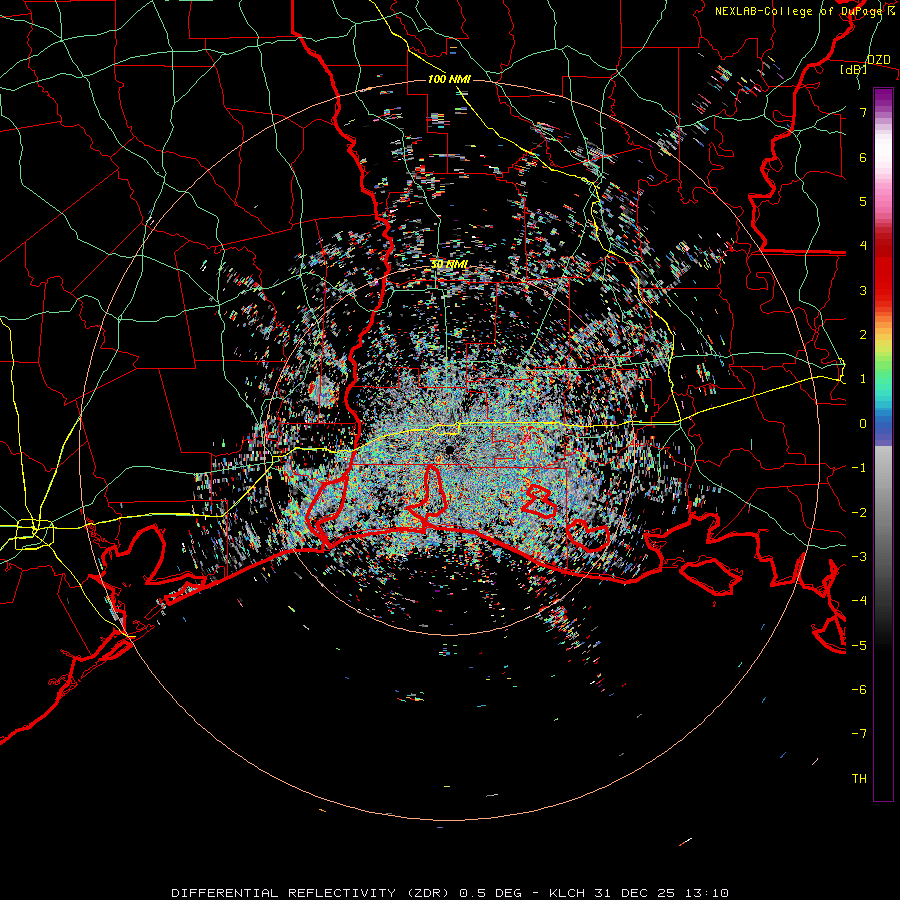The width and height of the screenshot is (900, 900).
Task: Click the 100 NMI range ring label
Action: [x=449, y=79]
